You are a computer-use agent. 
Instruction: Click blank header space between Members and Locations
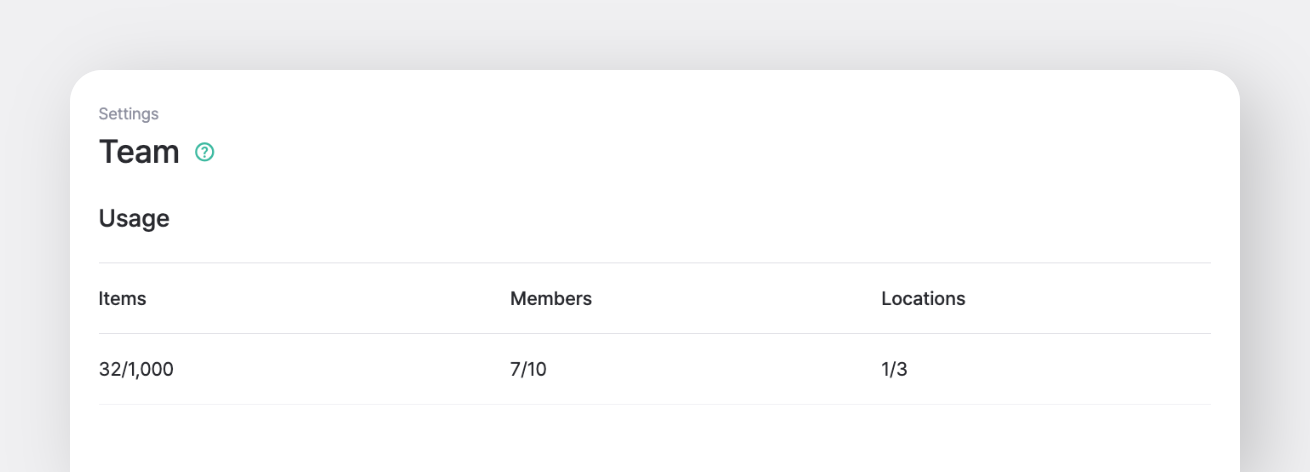[x=735, y=298]
